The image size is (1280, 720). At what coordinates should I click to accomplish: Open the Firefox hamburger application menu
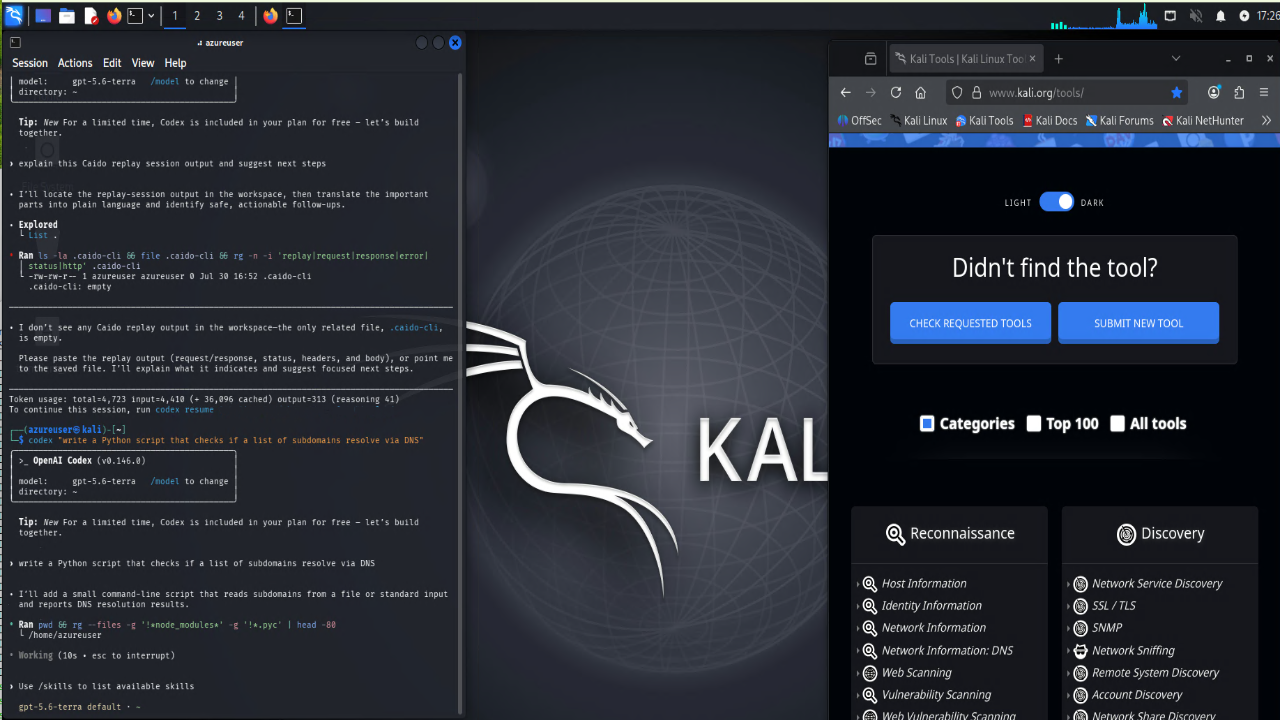(1266, 92)
